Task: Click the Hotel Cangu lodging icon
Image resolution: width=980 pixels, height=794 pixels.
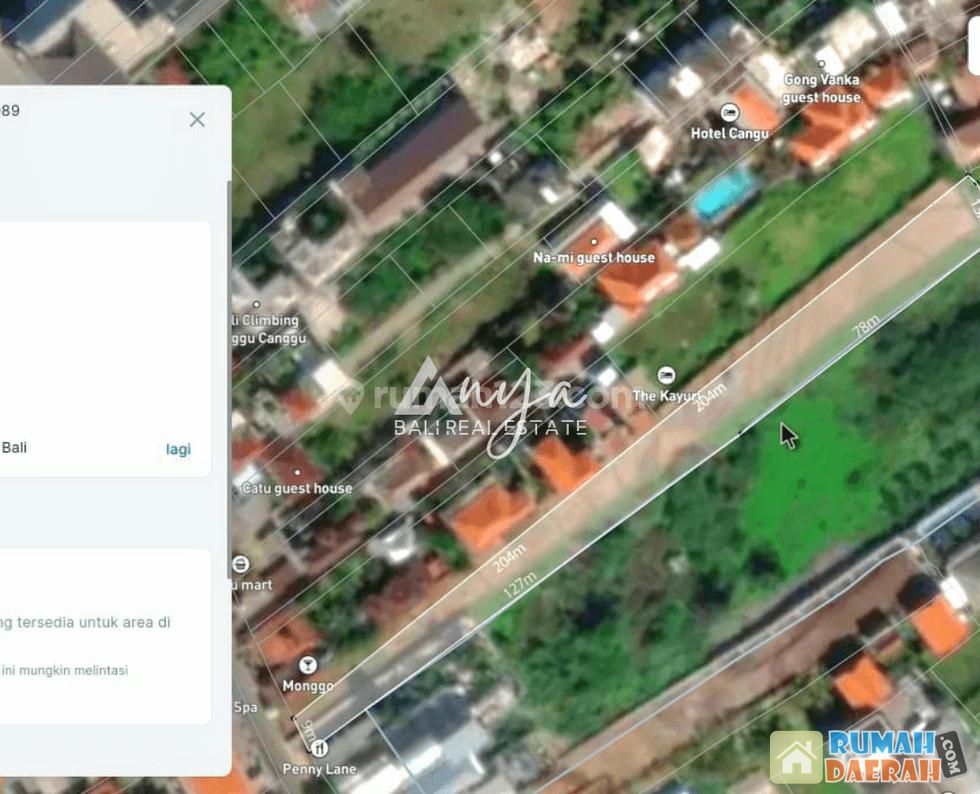Action: (729, 113)
